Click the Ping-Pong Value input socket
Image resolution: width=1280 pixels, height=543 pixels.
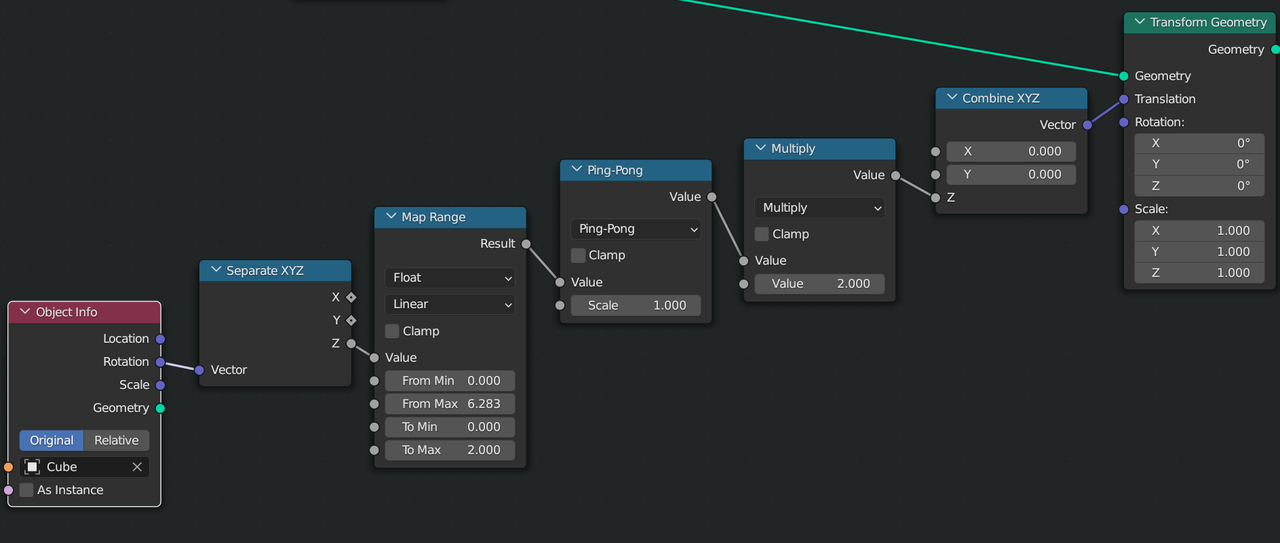[x=560, y=282]
